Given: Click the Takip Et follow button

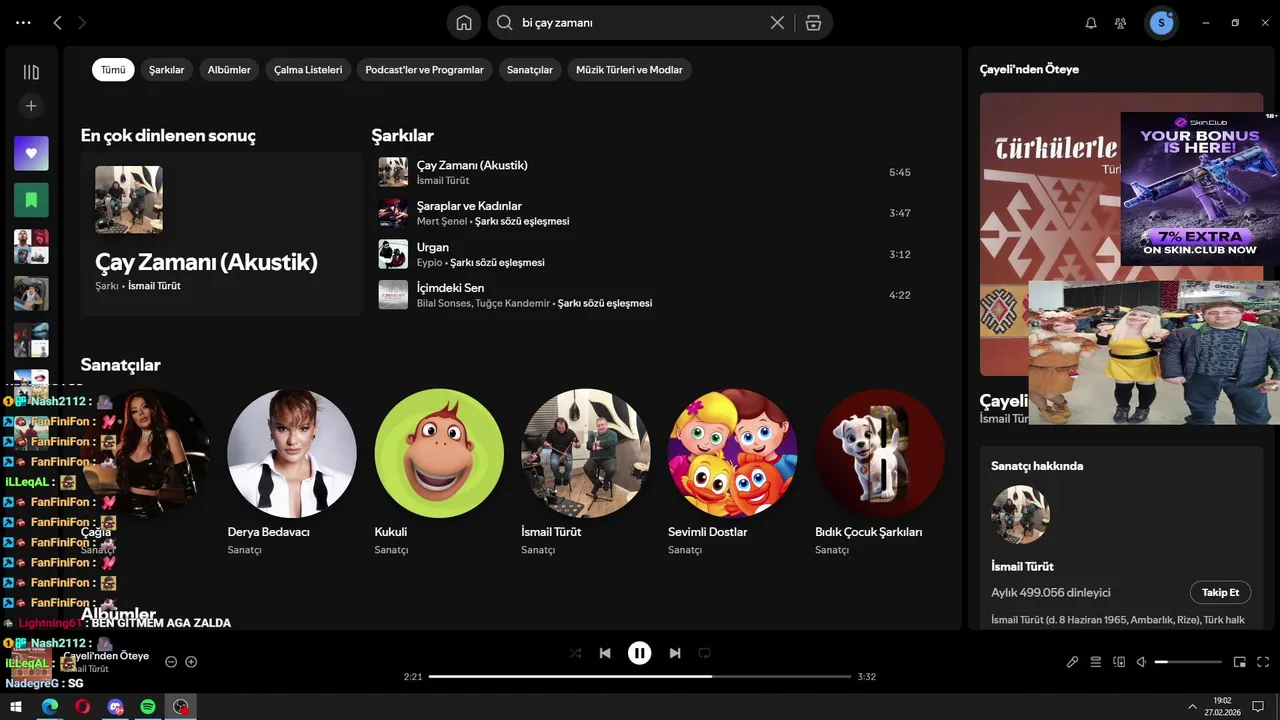Looking at the screenshot, I should click(1220, 592).
